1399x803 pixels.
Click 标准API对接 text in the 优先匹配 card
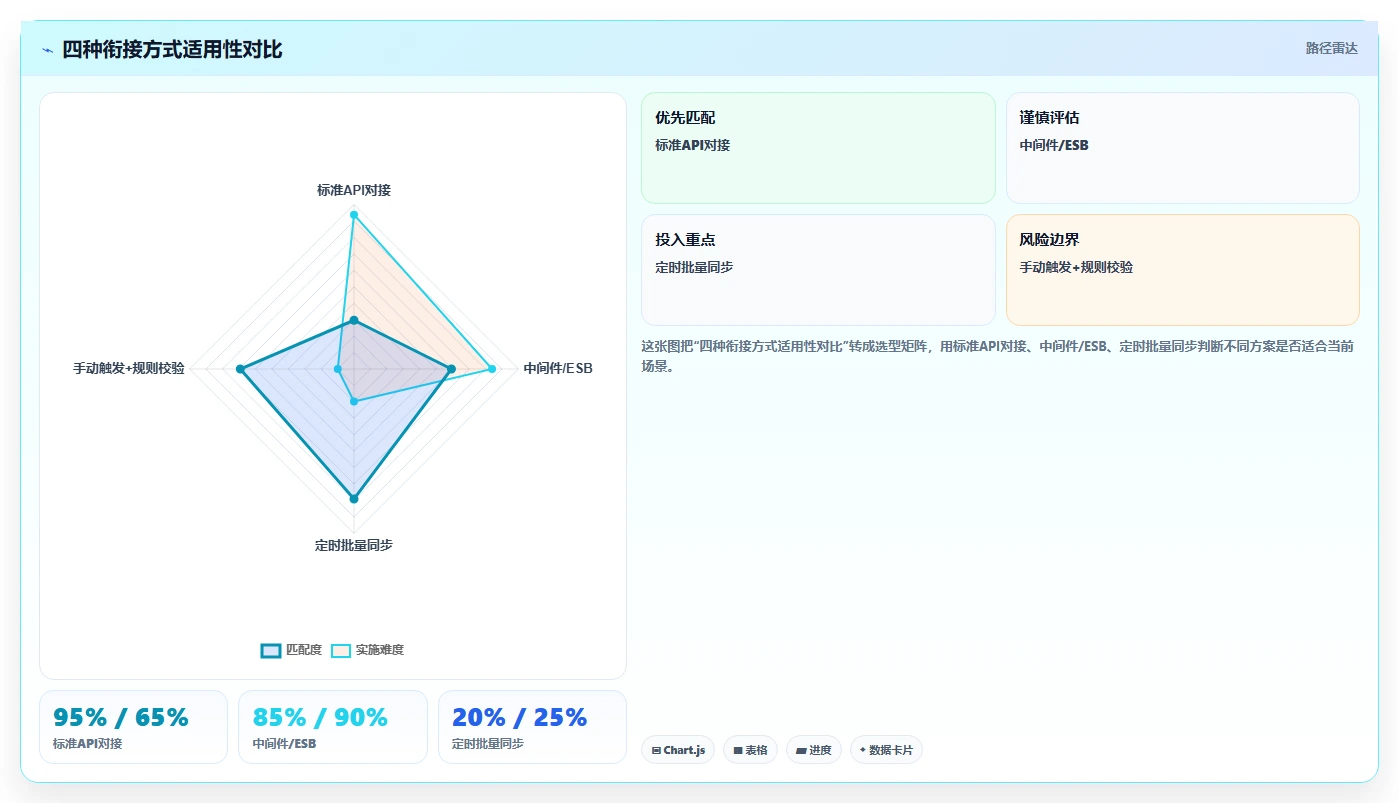(693, 145)
